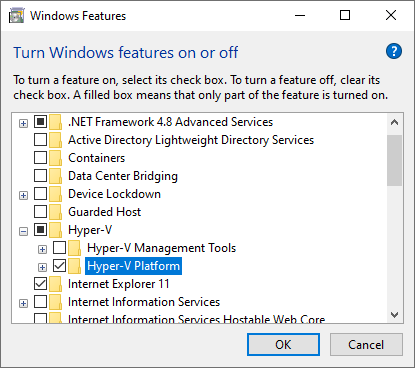Image resolution: width=415 pixels, height=368 pixels.
Task: Select the Internet Explorer 11 label
Action: point(119,284)
